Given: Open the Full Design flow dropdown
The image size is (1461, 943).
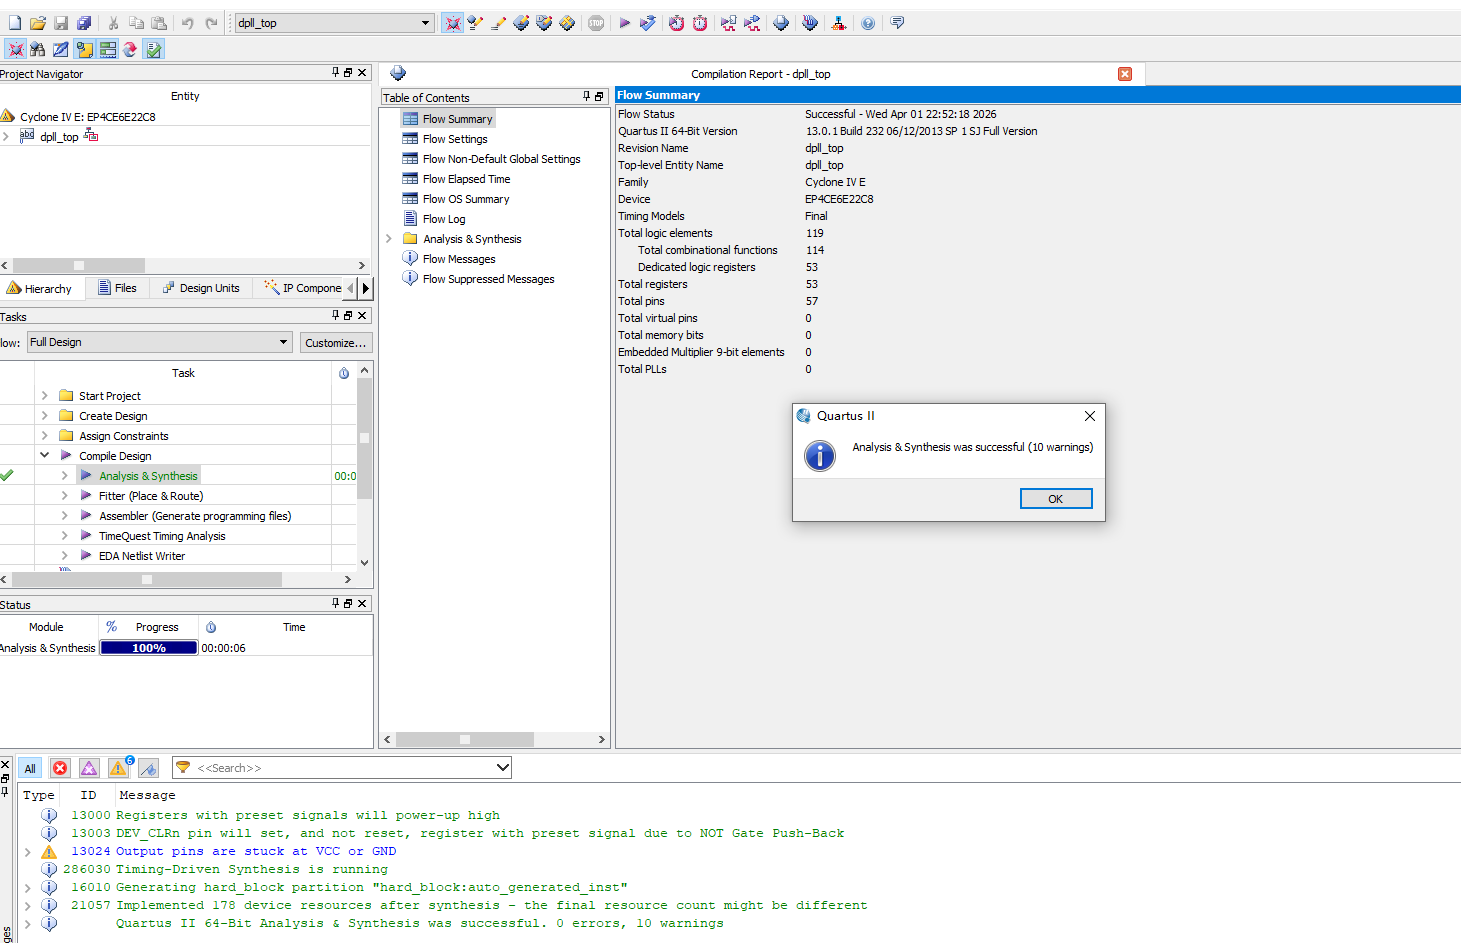Looking at the screenshot, I should 283,342.
